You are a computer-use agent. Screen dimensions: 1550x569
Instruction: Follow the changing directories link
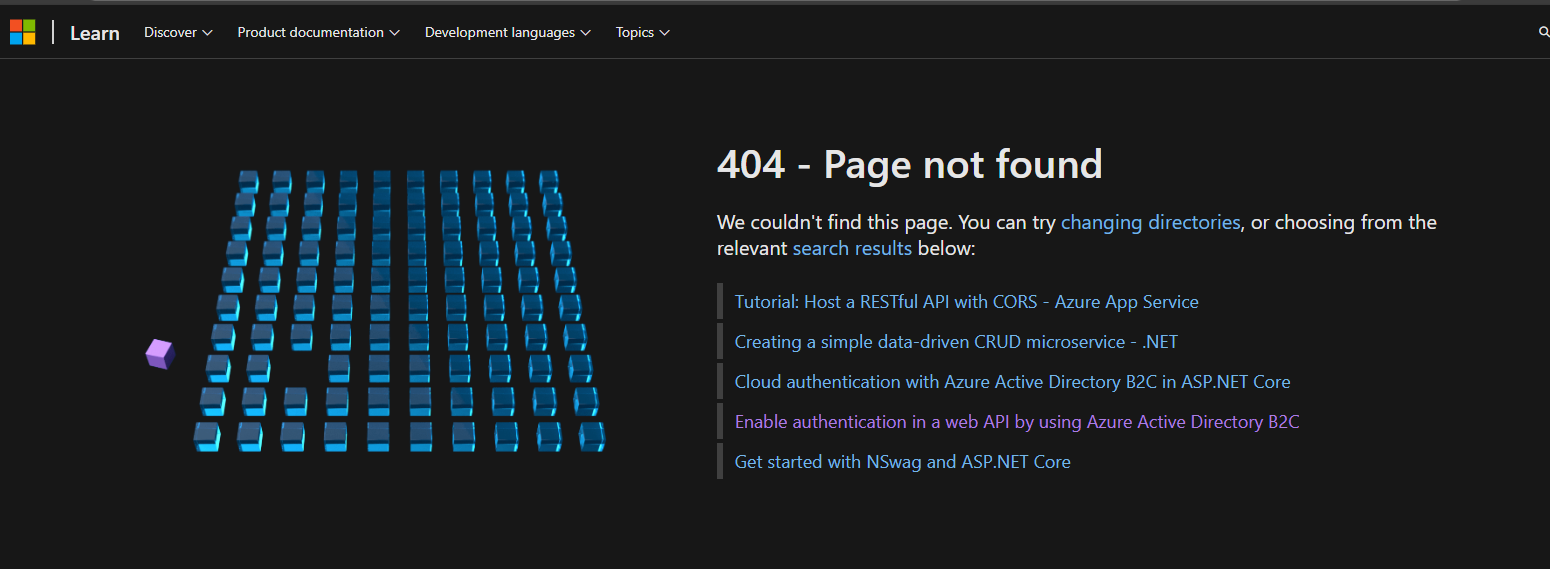[1150, 222]
